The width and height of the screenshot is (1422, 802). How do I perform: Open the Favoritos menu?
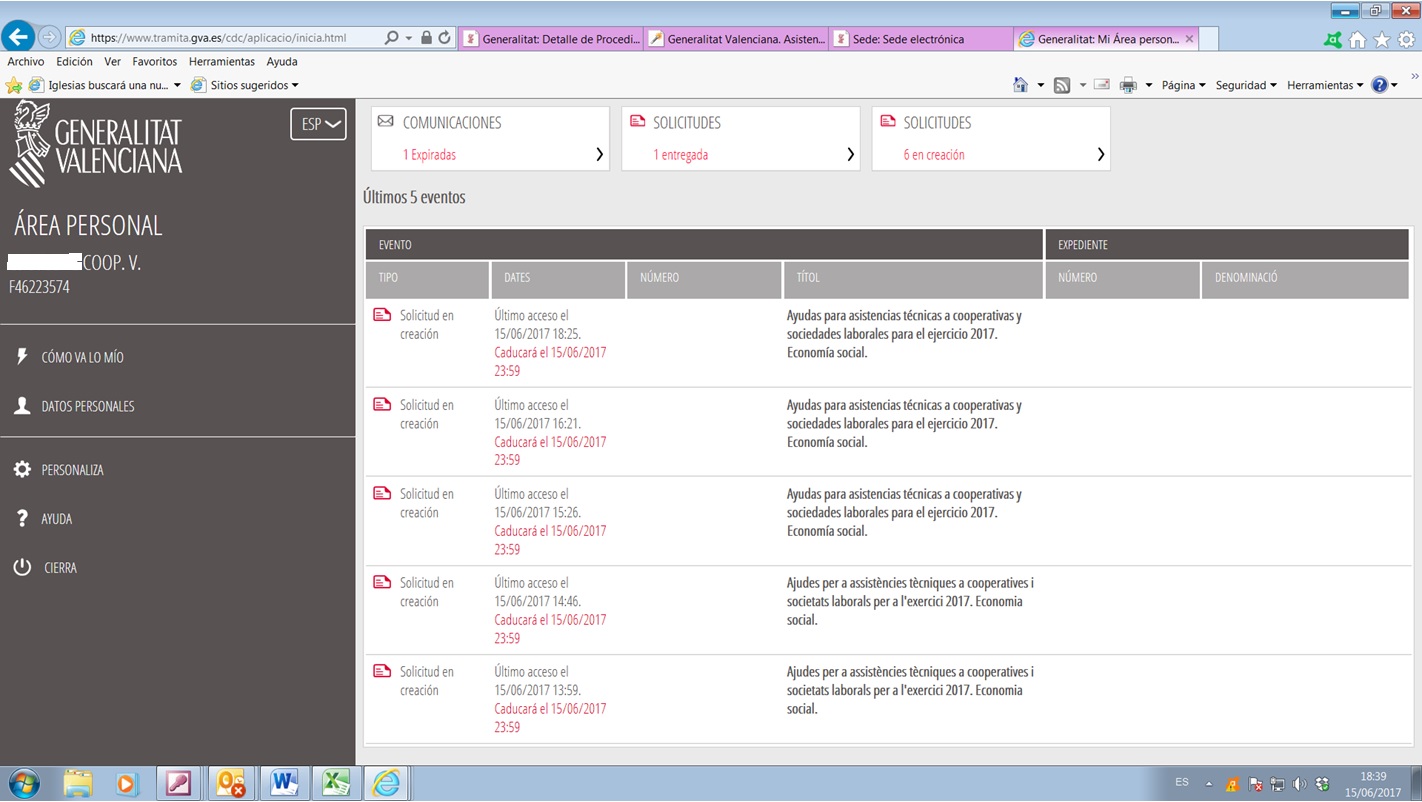click(x=155, y=61)
